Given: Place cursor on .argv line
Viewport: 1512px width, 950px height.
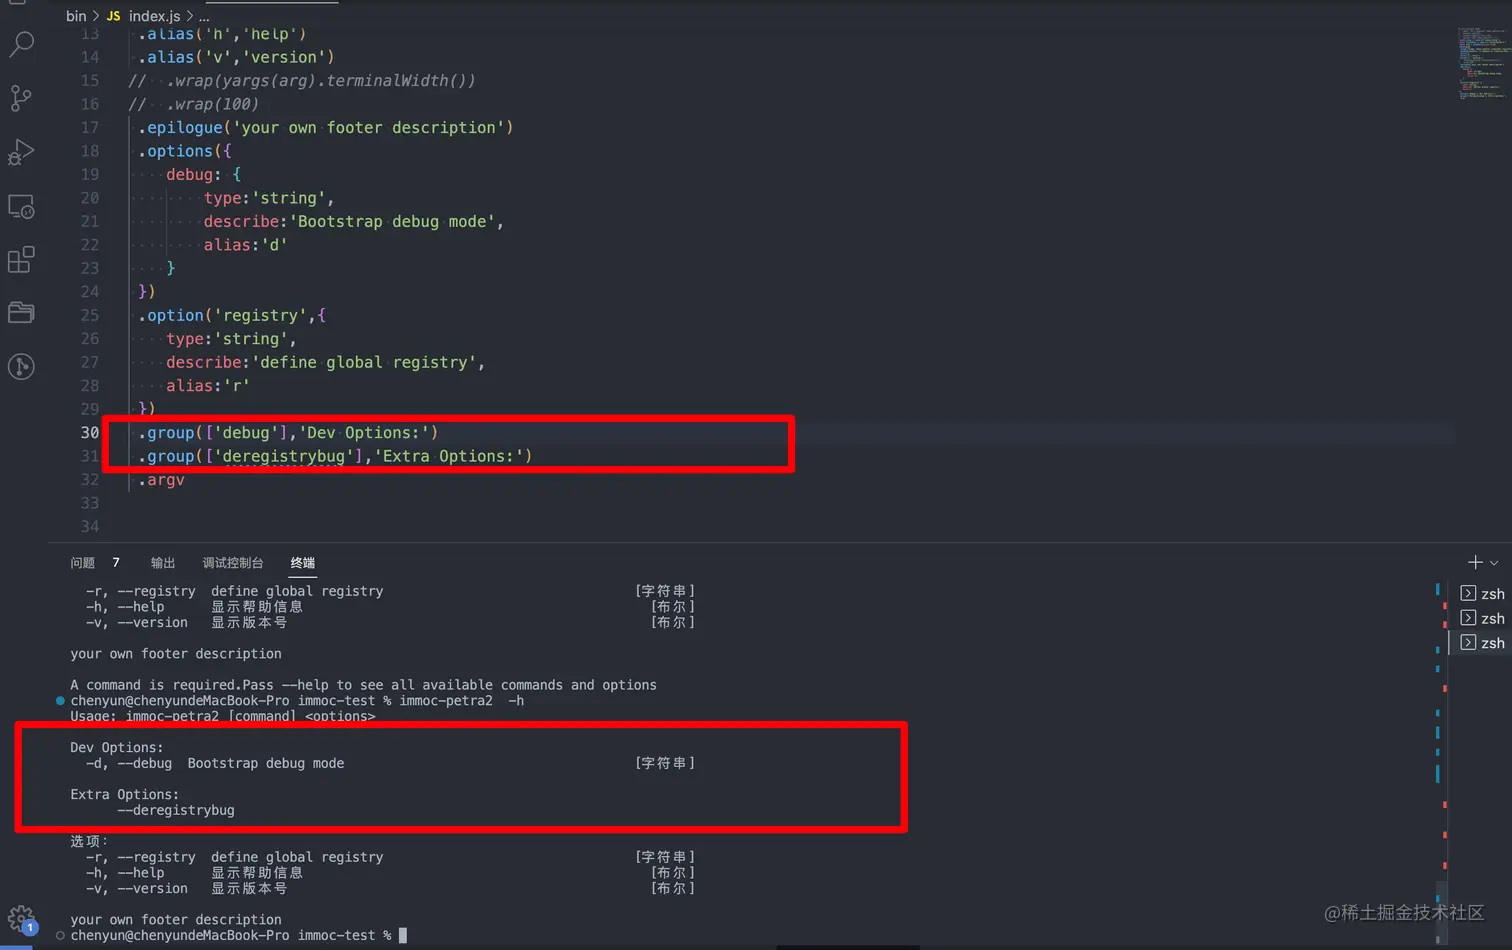Looking at the screenshot, I should 161,480.
